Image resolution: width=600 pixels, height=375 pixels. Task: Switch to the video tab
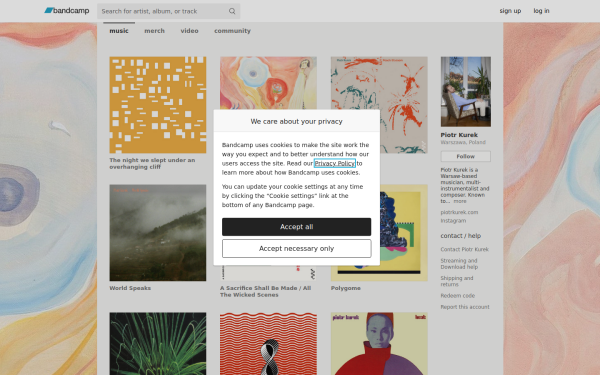[x=189, y=31]
